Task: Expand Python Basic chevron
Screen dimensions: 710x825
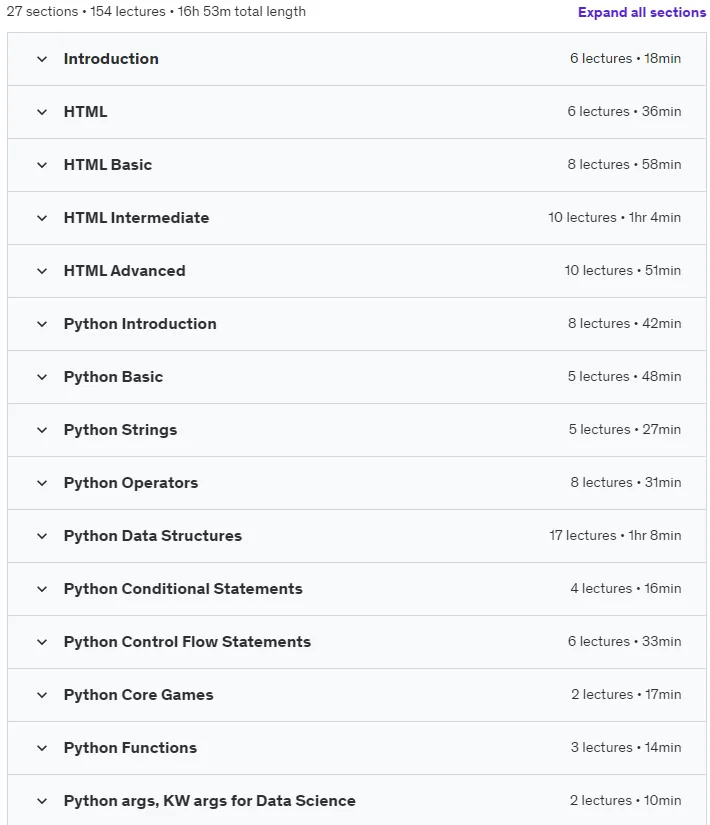Action: coord(42,377)
